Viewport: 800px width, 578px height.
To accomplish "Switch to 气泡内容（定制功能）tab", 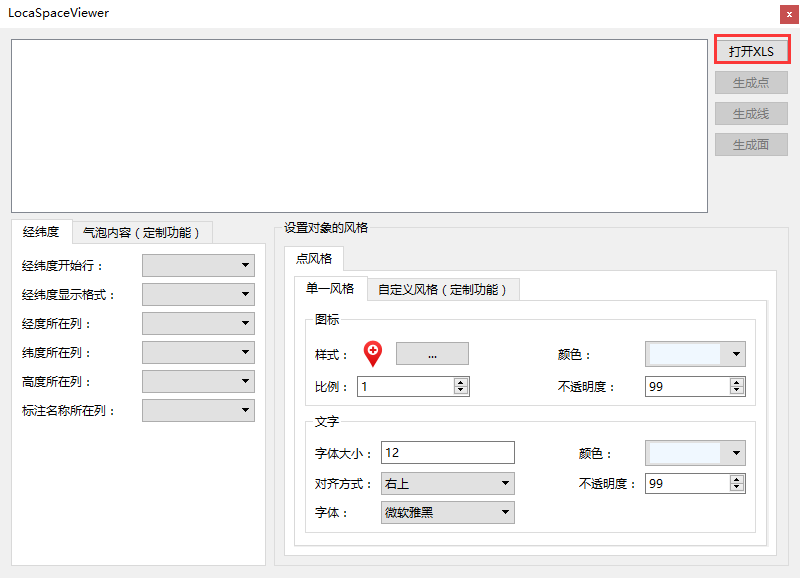I will (141, 233).
